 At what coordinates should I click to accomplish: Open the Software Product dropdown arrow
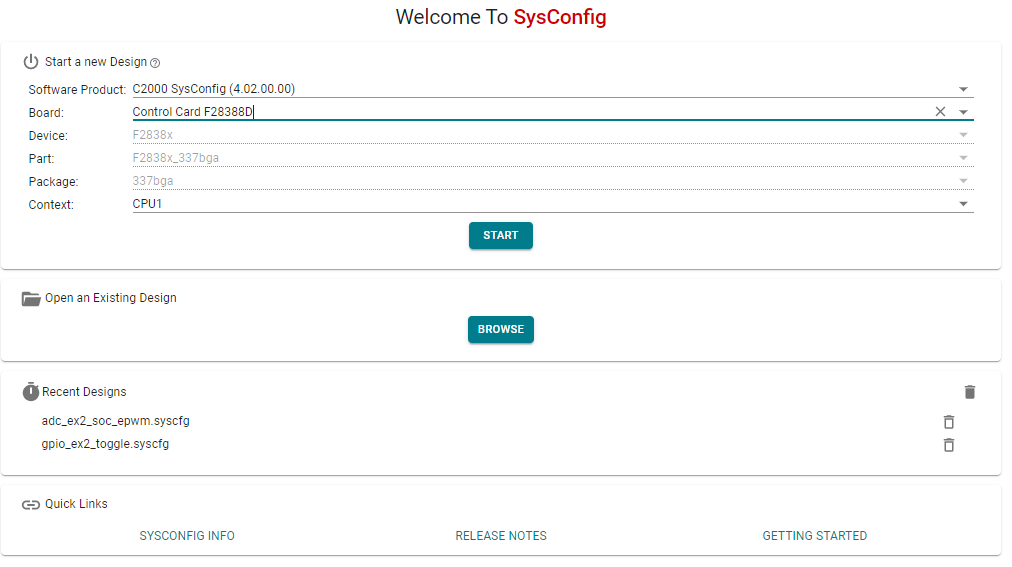click(963, 89)
